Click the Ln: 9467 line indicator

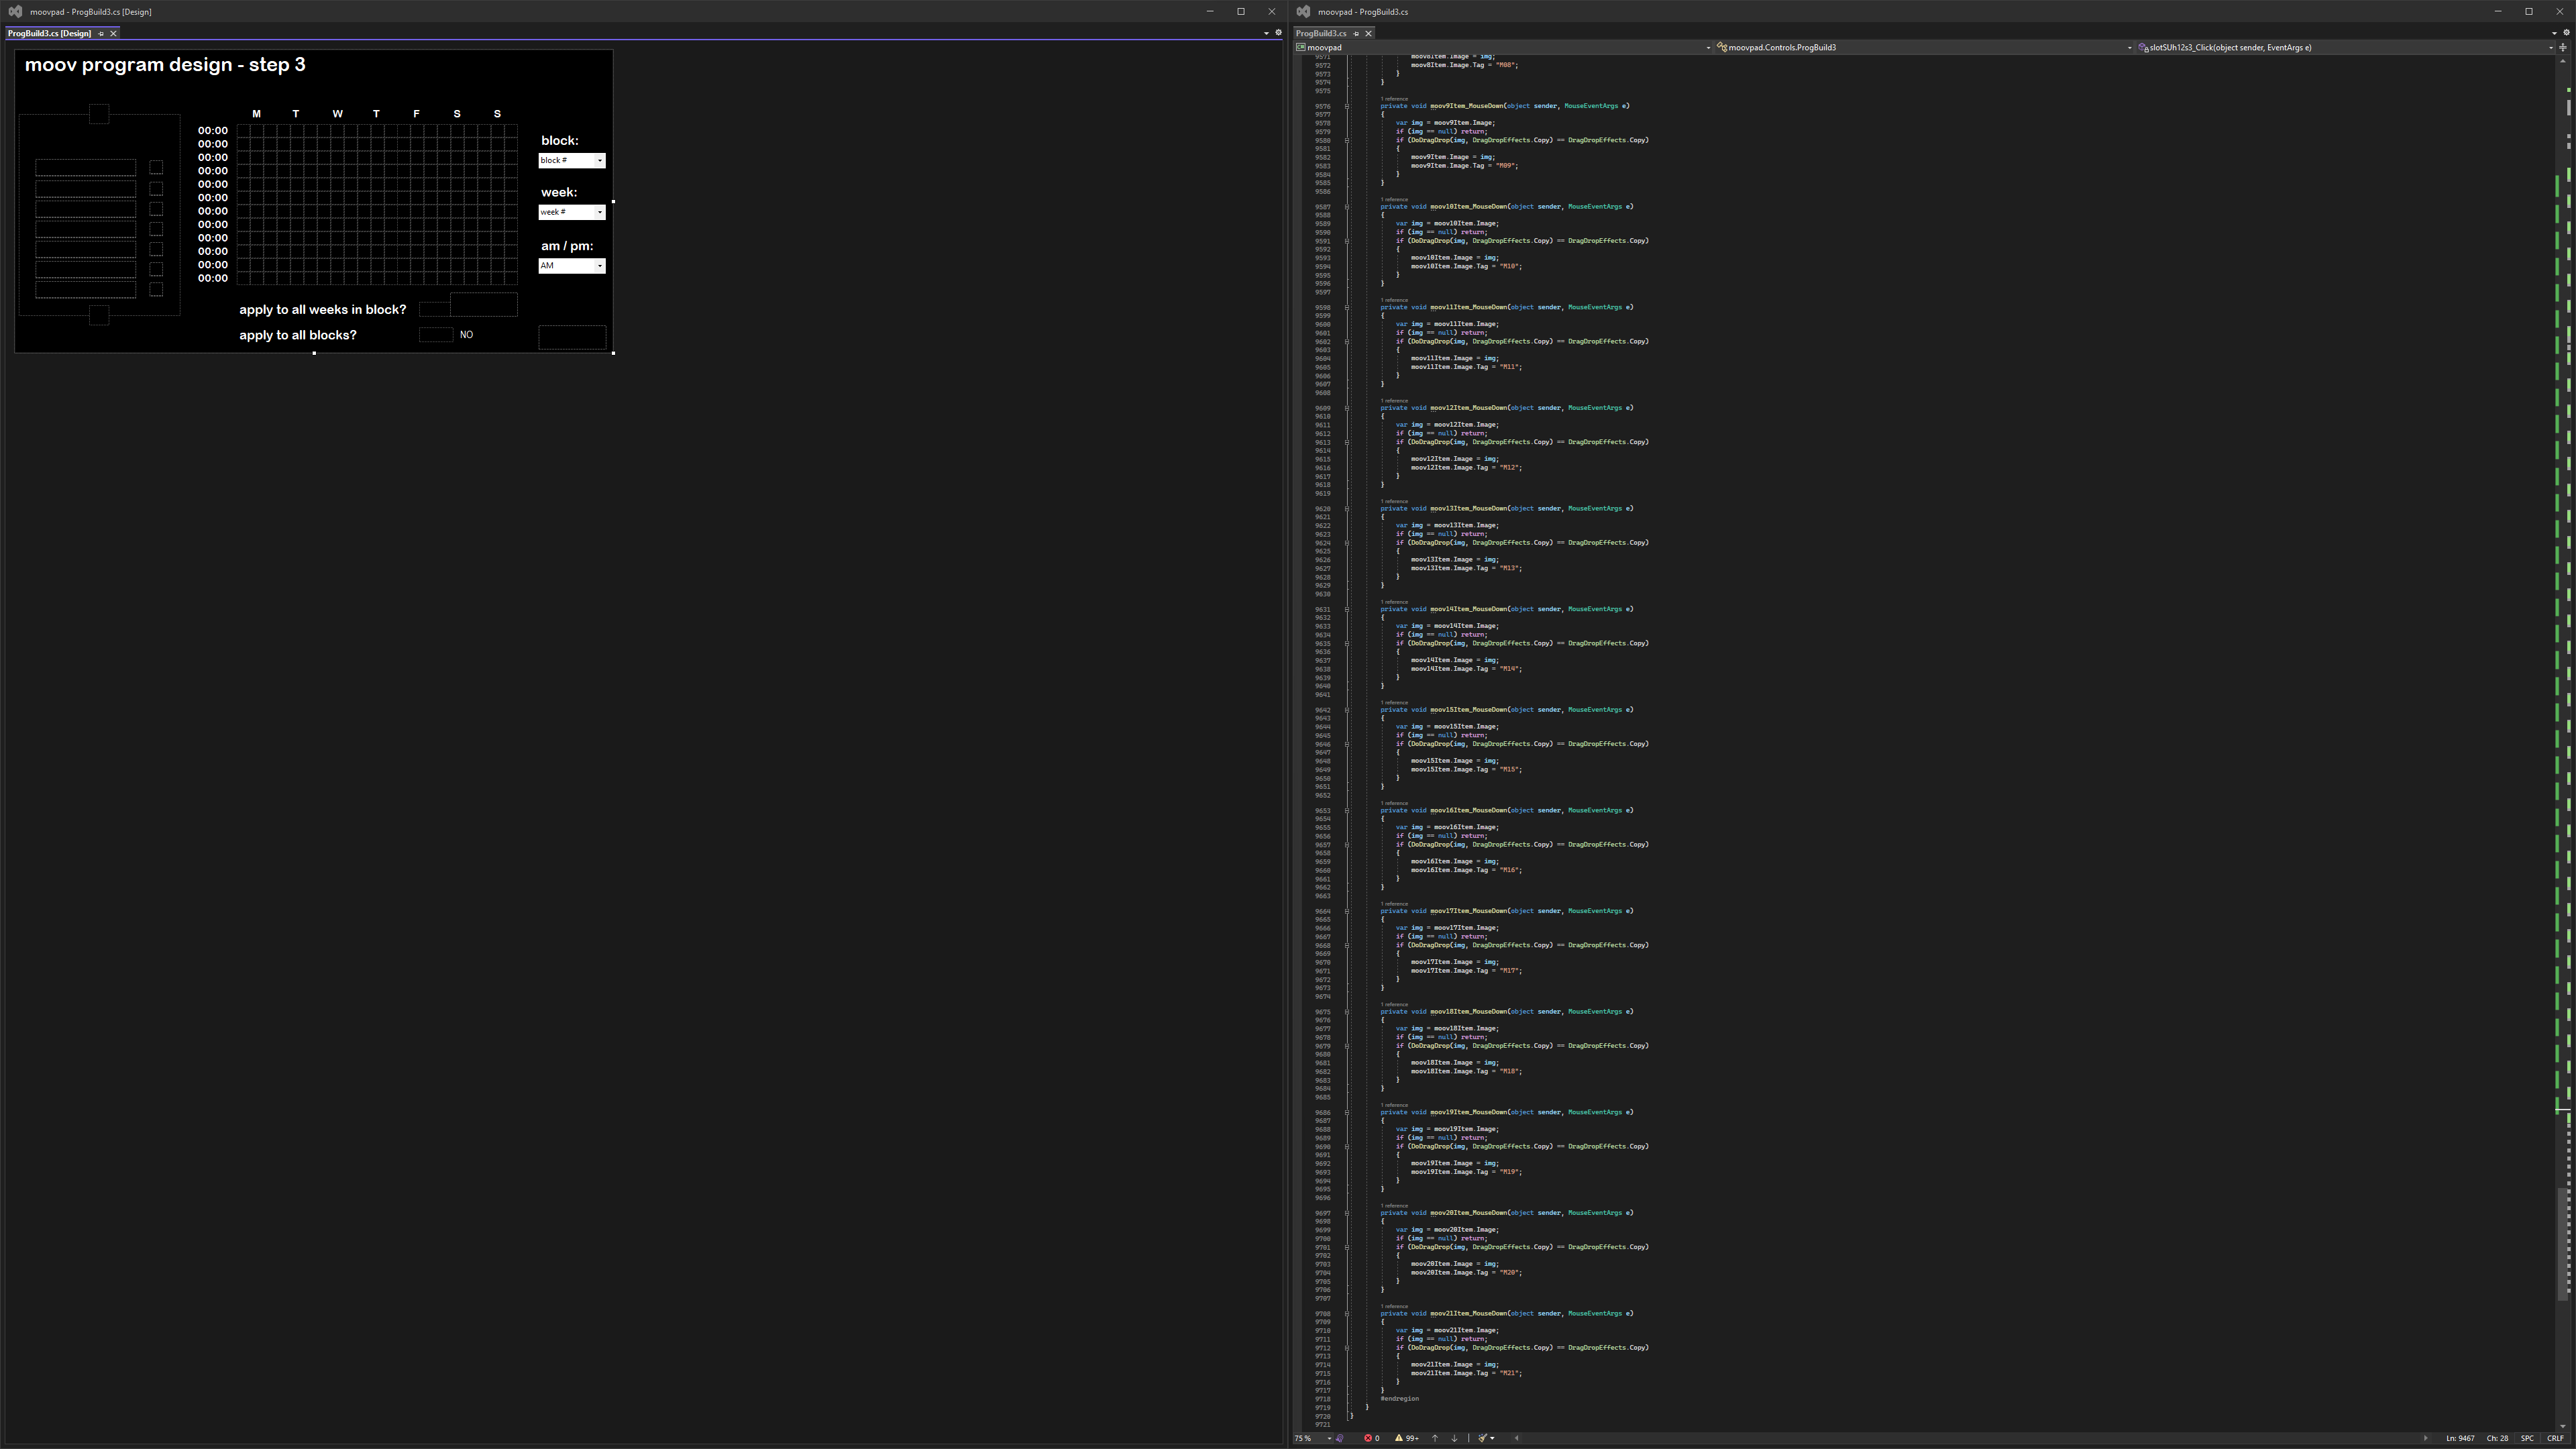coord(2460,1438)
